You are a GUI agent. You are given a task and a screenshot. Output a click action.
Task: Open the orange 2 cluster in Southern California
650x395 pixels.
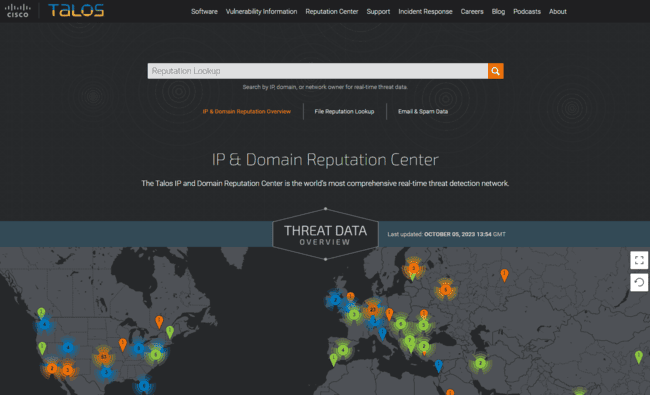(51, 368)
